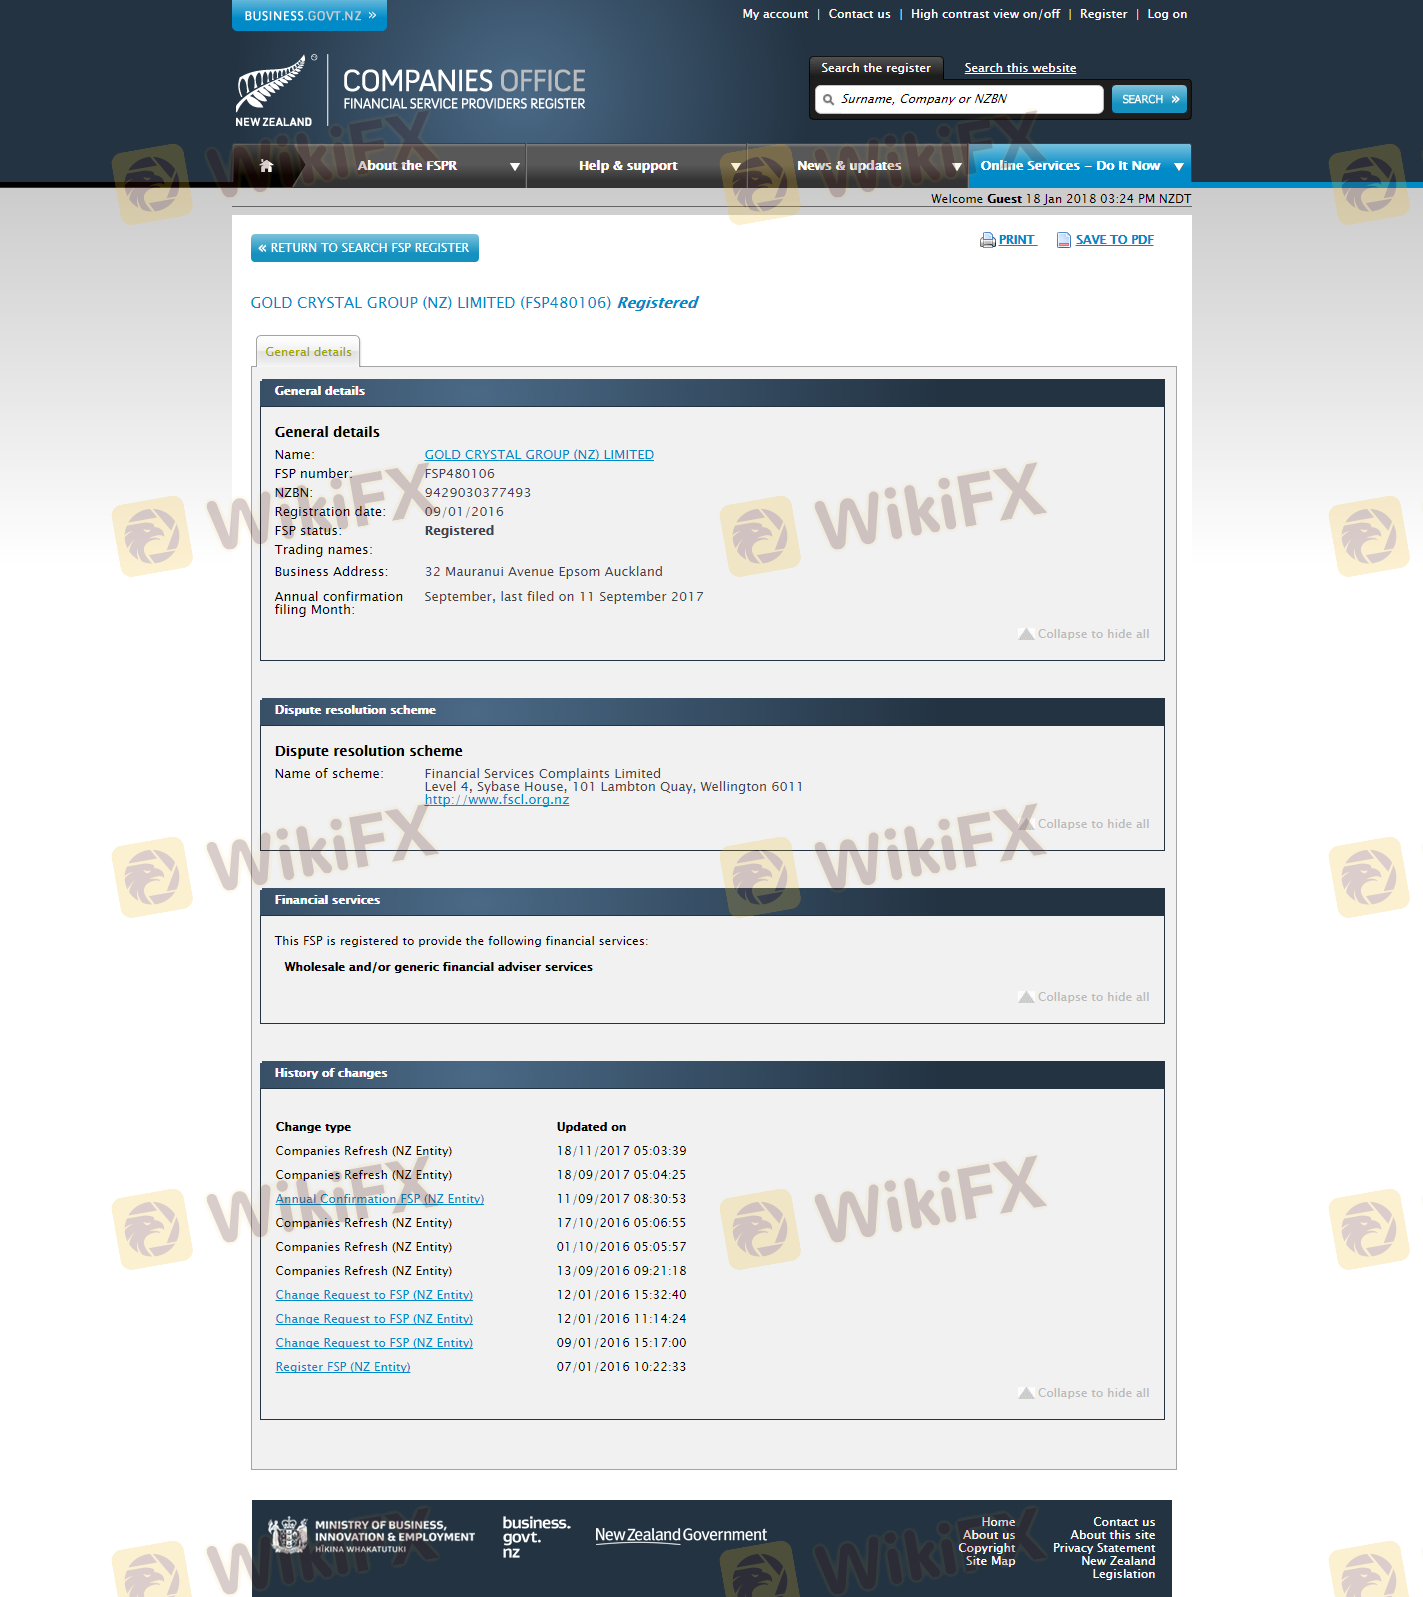This screenshot has width=1423, height=1597.
Task: Toggle High contrast view on/off
Action: pos(984,14)
